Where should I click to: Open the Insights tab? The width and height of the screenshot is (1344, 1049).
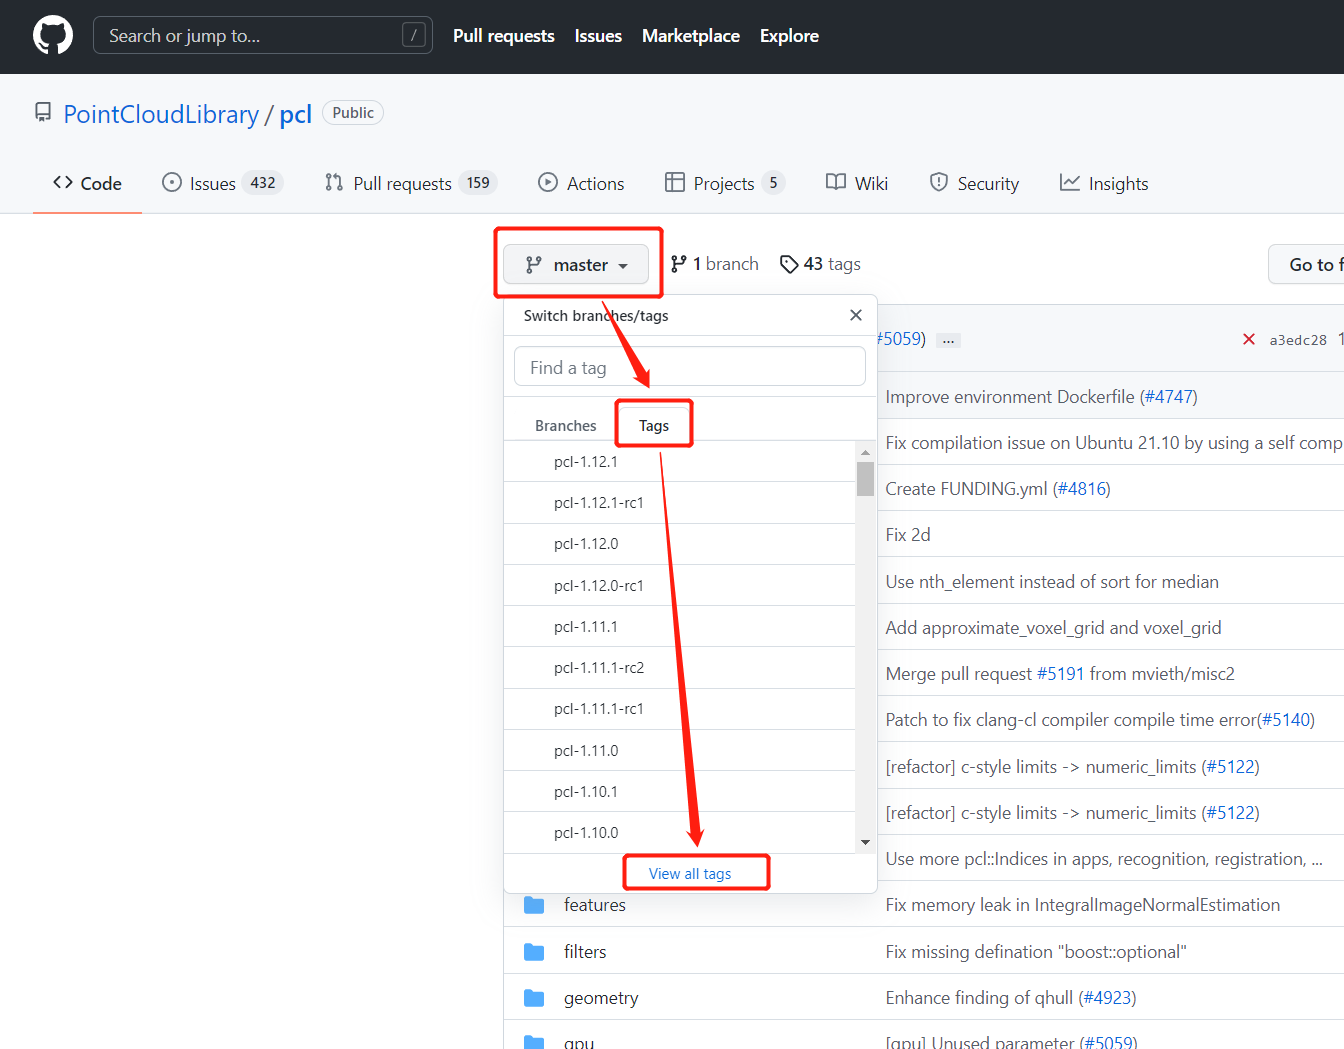[1104, 183]
